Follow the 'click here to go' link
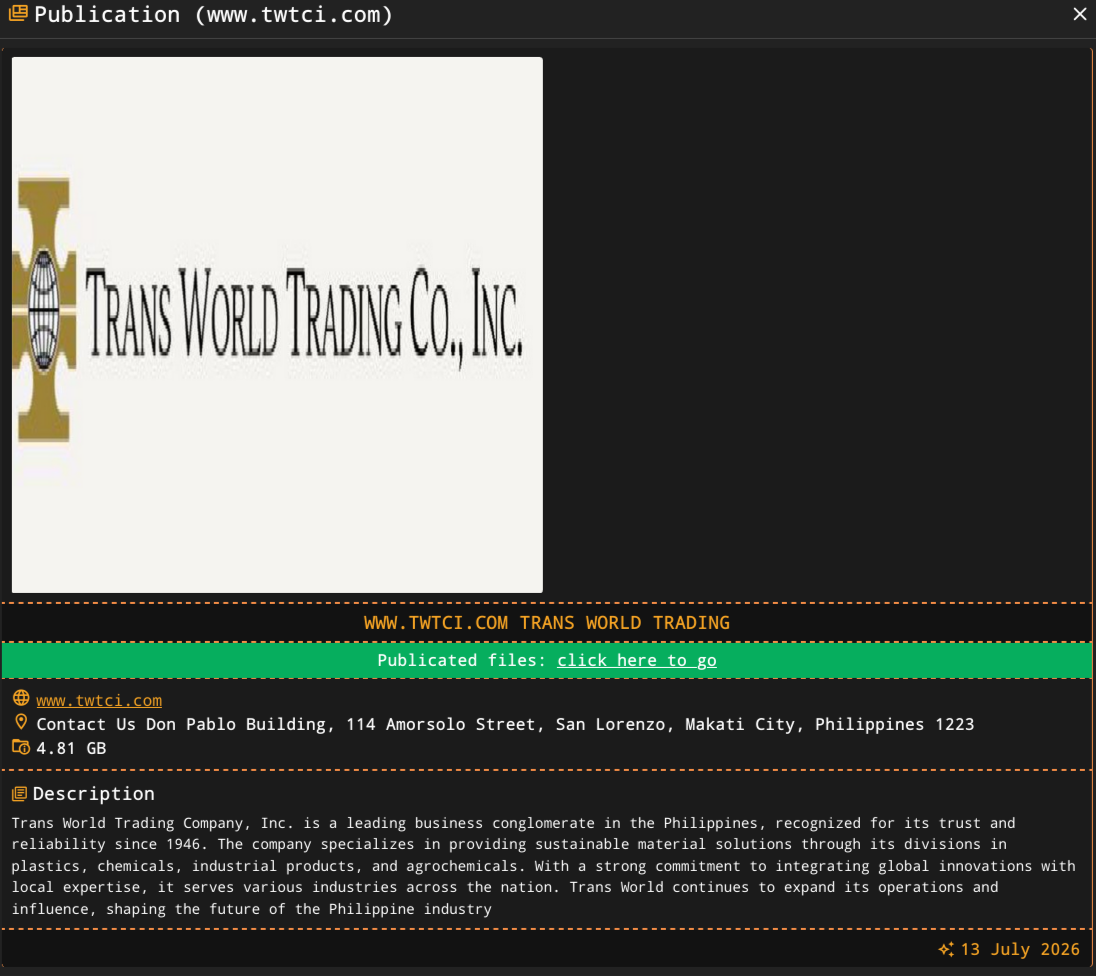The image size is (1096, 976). coord(636,660)
